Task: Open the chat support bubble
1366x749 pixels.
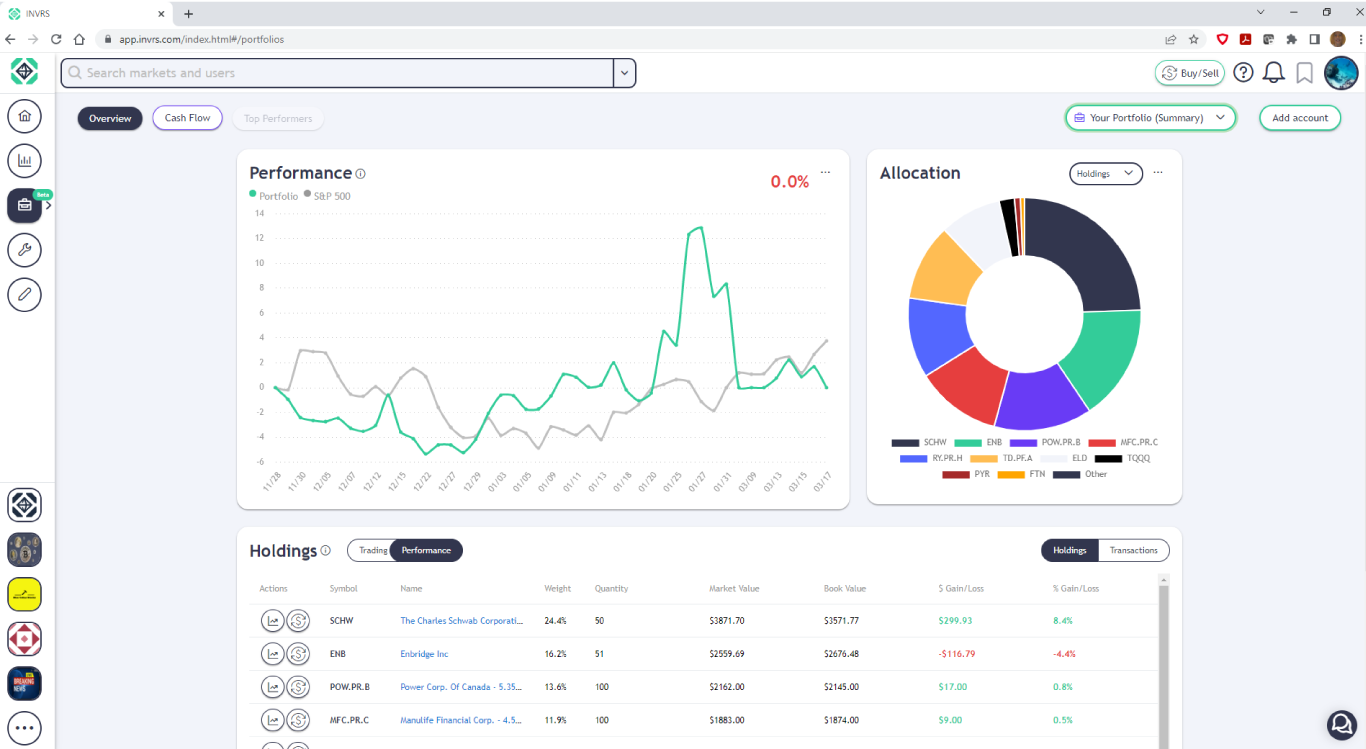Action: click(1340, 724)
